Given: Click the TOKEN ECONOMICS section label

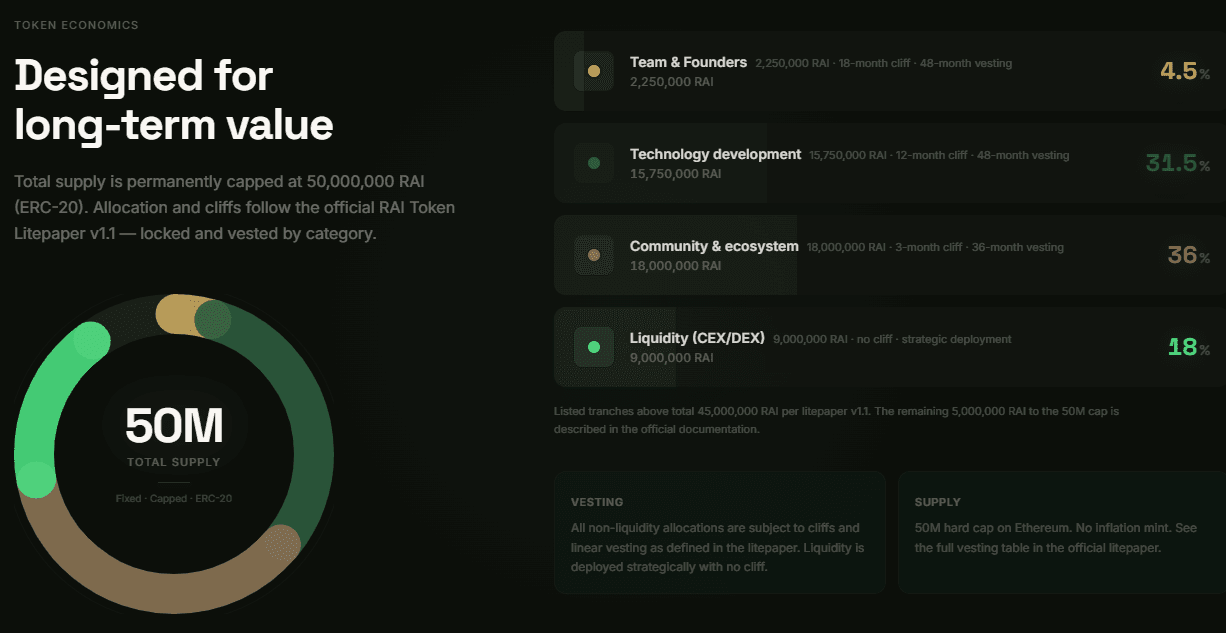Looking at the screenshot, I should tap(76, 24).
